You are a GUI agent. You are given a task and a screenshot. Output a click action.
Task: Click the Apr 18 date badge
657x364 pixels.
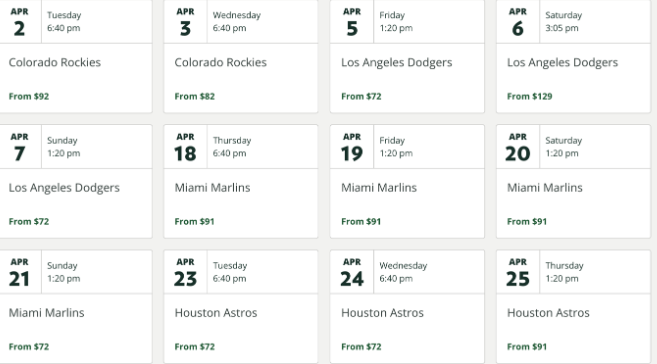coord(185,148)
